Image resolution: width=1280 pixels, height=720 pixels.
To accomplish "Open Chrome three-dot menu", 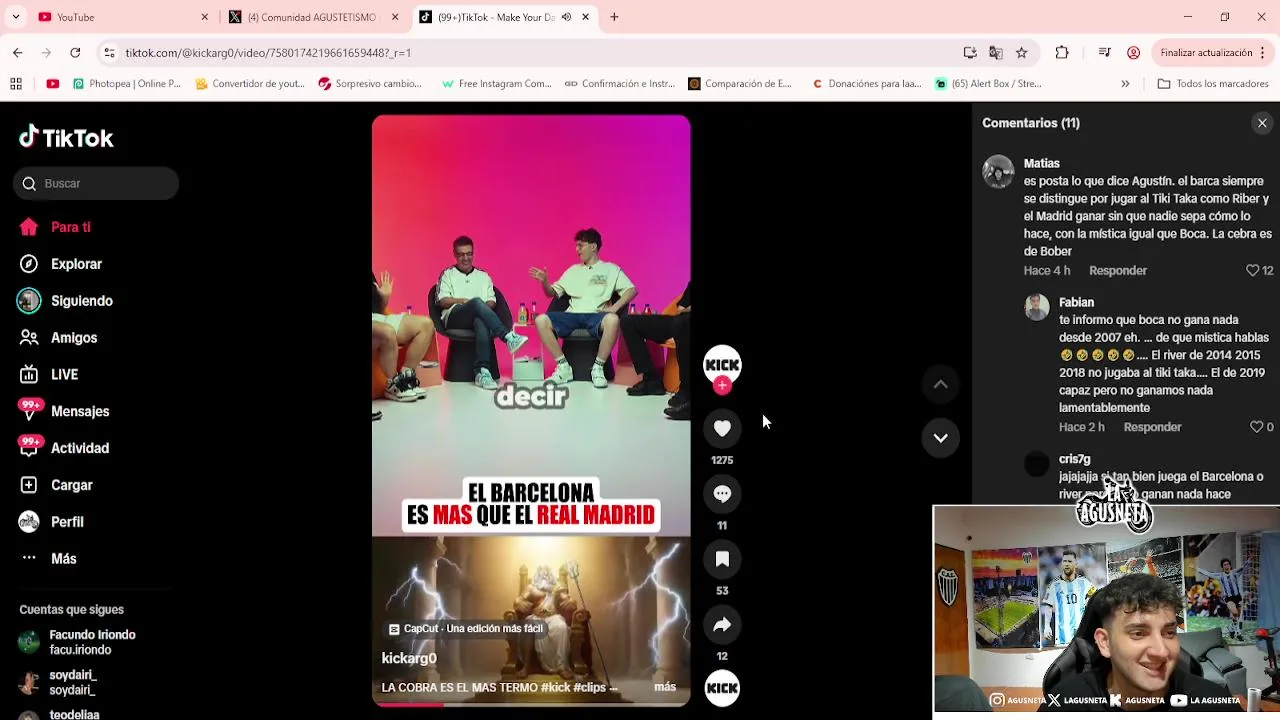I will tap(1264, 53).
